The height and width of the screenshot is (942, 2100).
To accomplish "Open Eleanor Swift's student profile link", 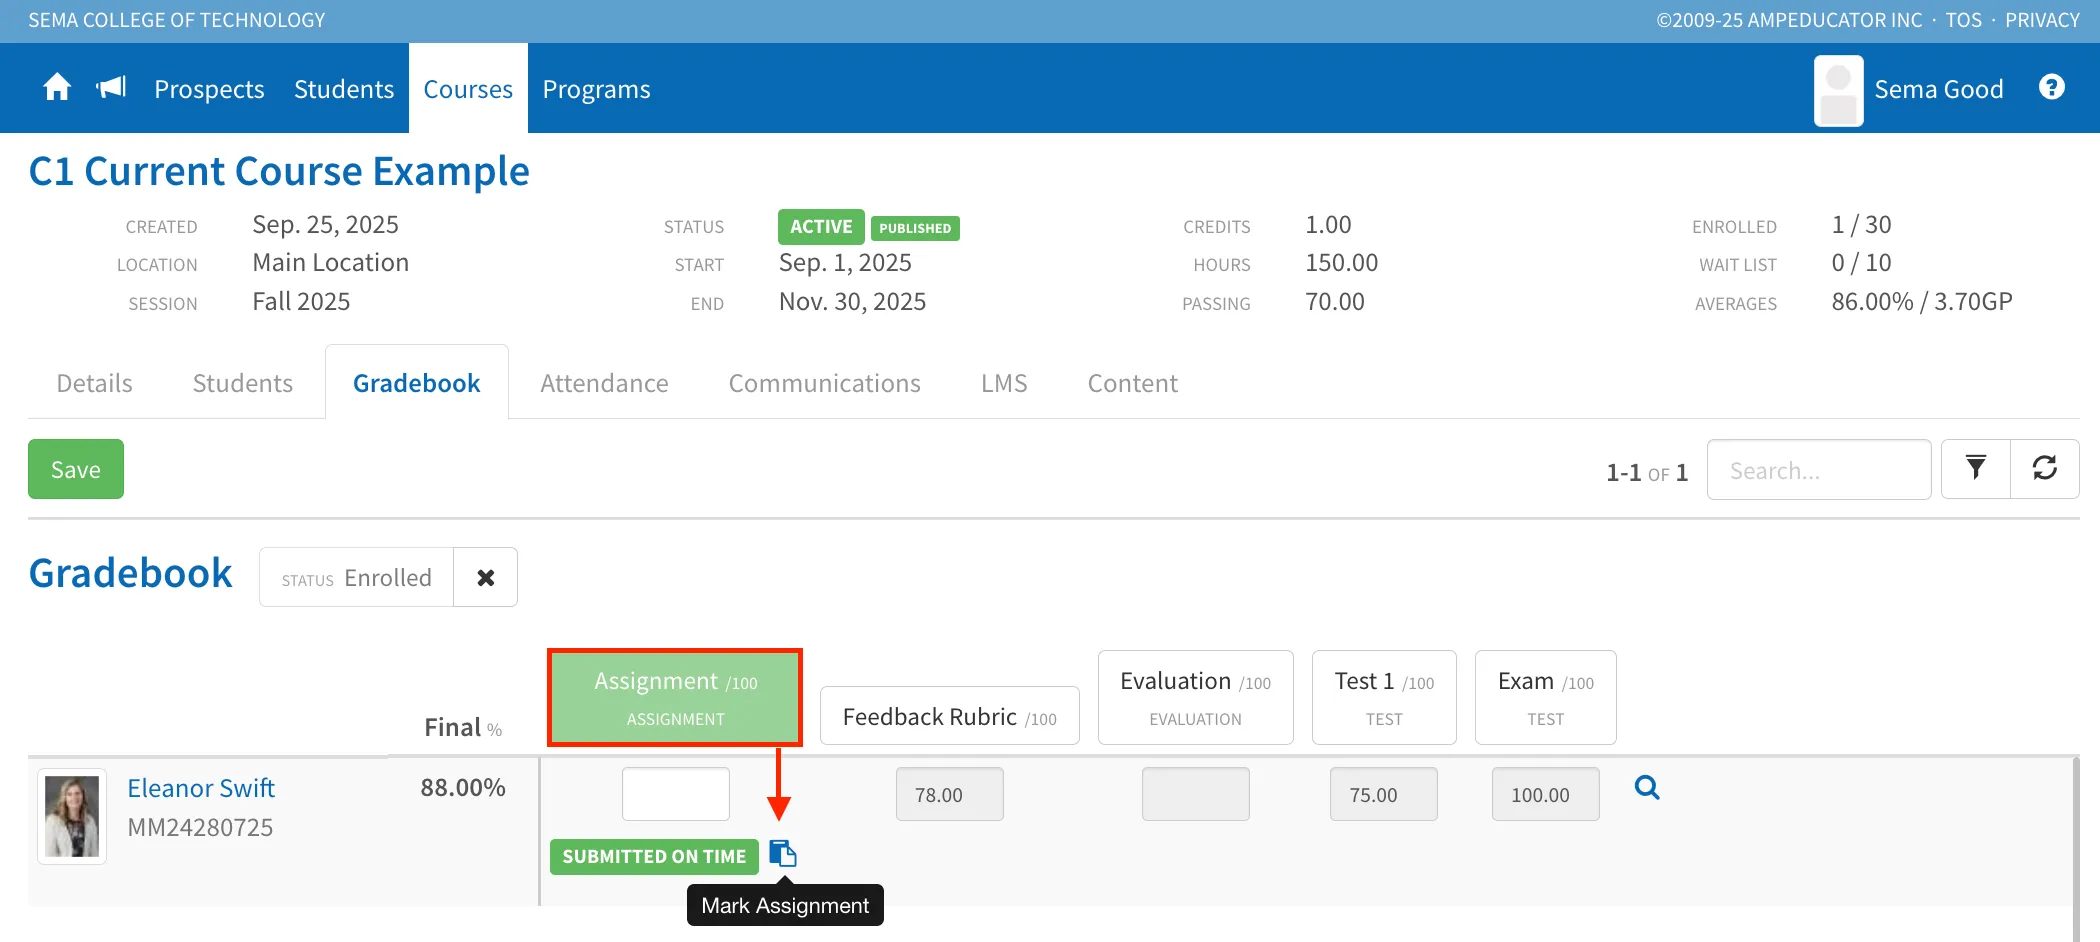I will pyautogui.click(x=201, y=788).
